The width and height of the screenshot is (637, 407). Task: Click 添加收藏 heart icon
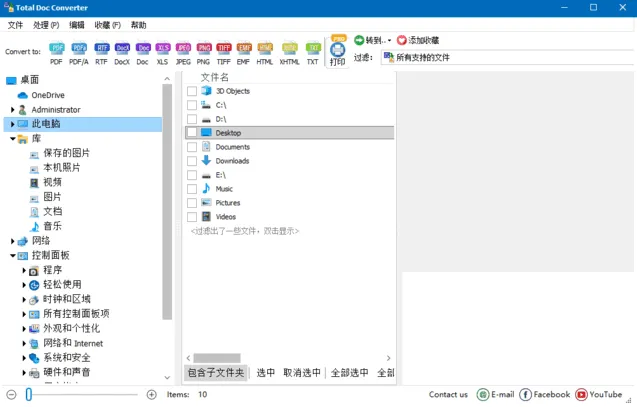pyautogui.click(x=418, y=40)
